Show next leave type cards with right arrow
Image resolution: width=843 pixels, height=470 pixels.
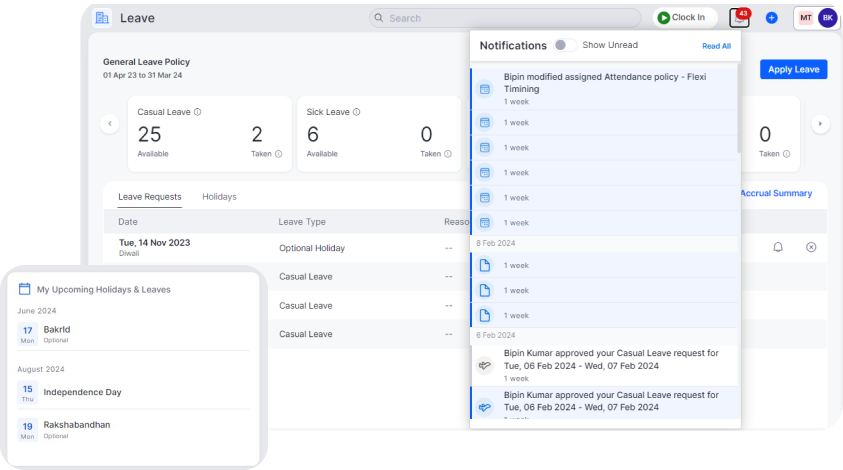click(820, 124)
